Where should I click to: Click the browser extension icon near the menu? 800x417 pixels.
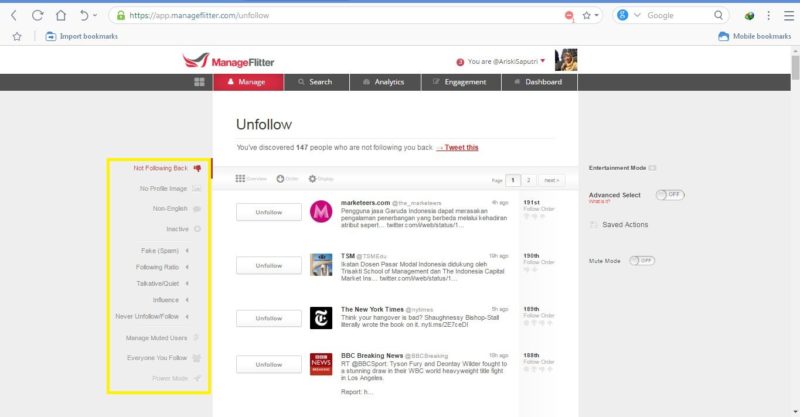click(749, 16)
